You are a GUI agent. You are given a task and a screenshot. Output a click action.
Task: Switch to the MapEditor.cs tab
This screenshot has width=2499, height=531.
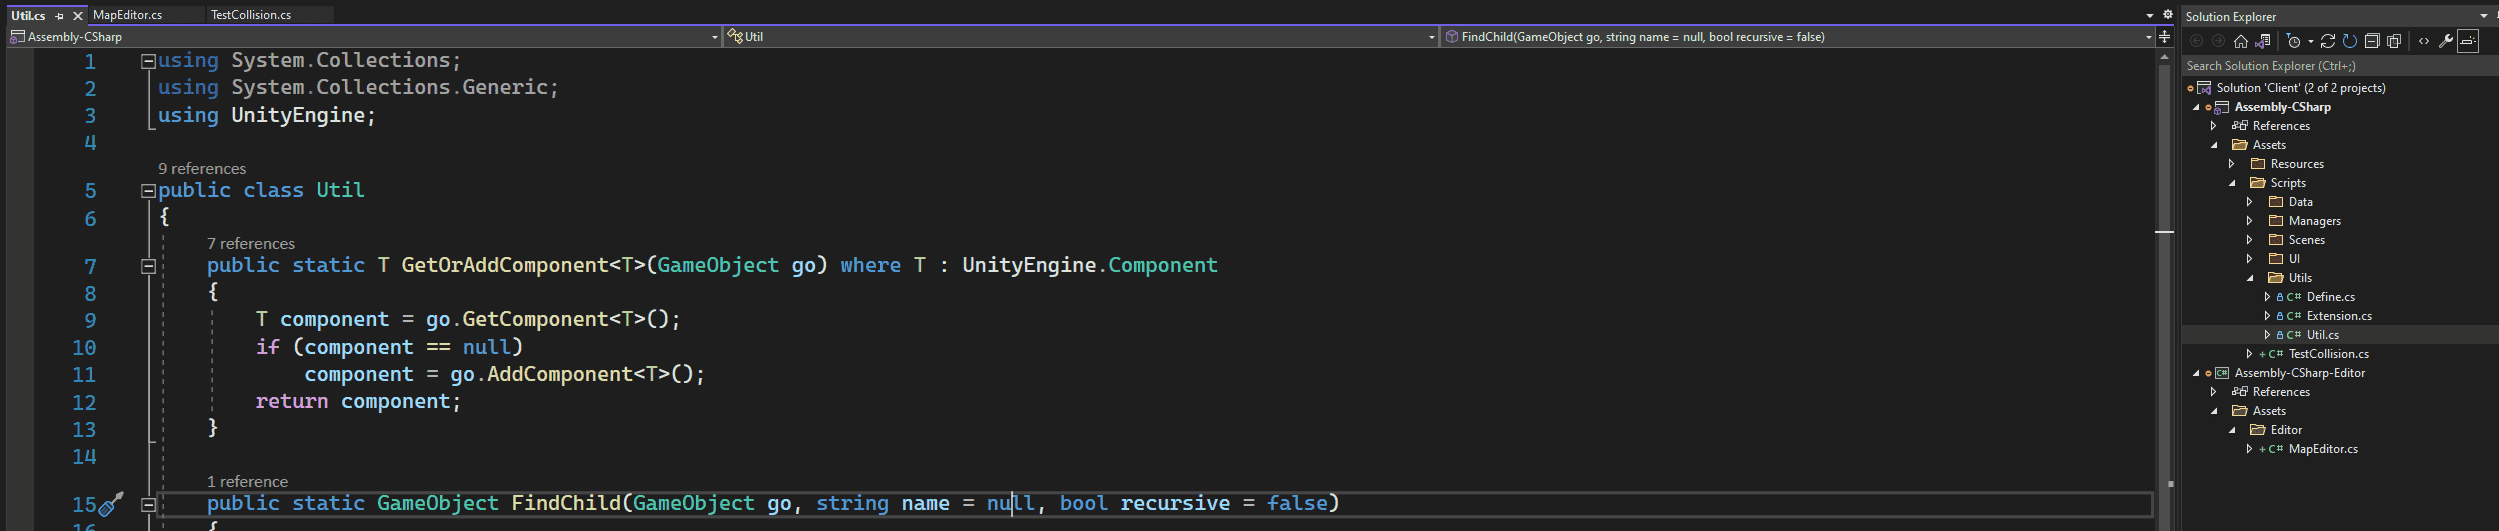pos(127,15)
